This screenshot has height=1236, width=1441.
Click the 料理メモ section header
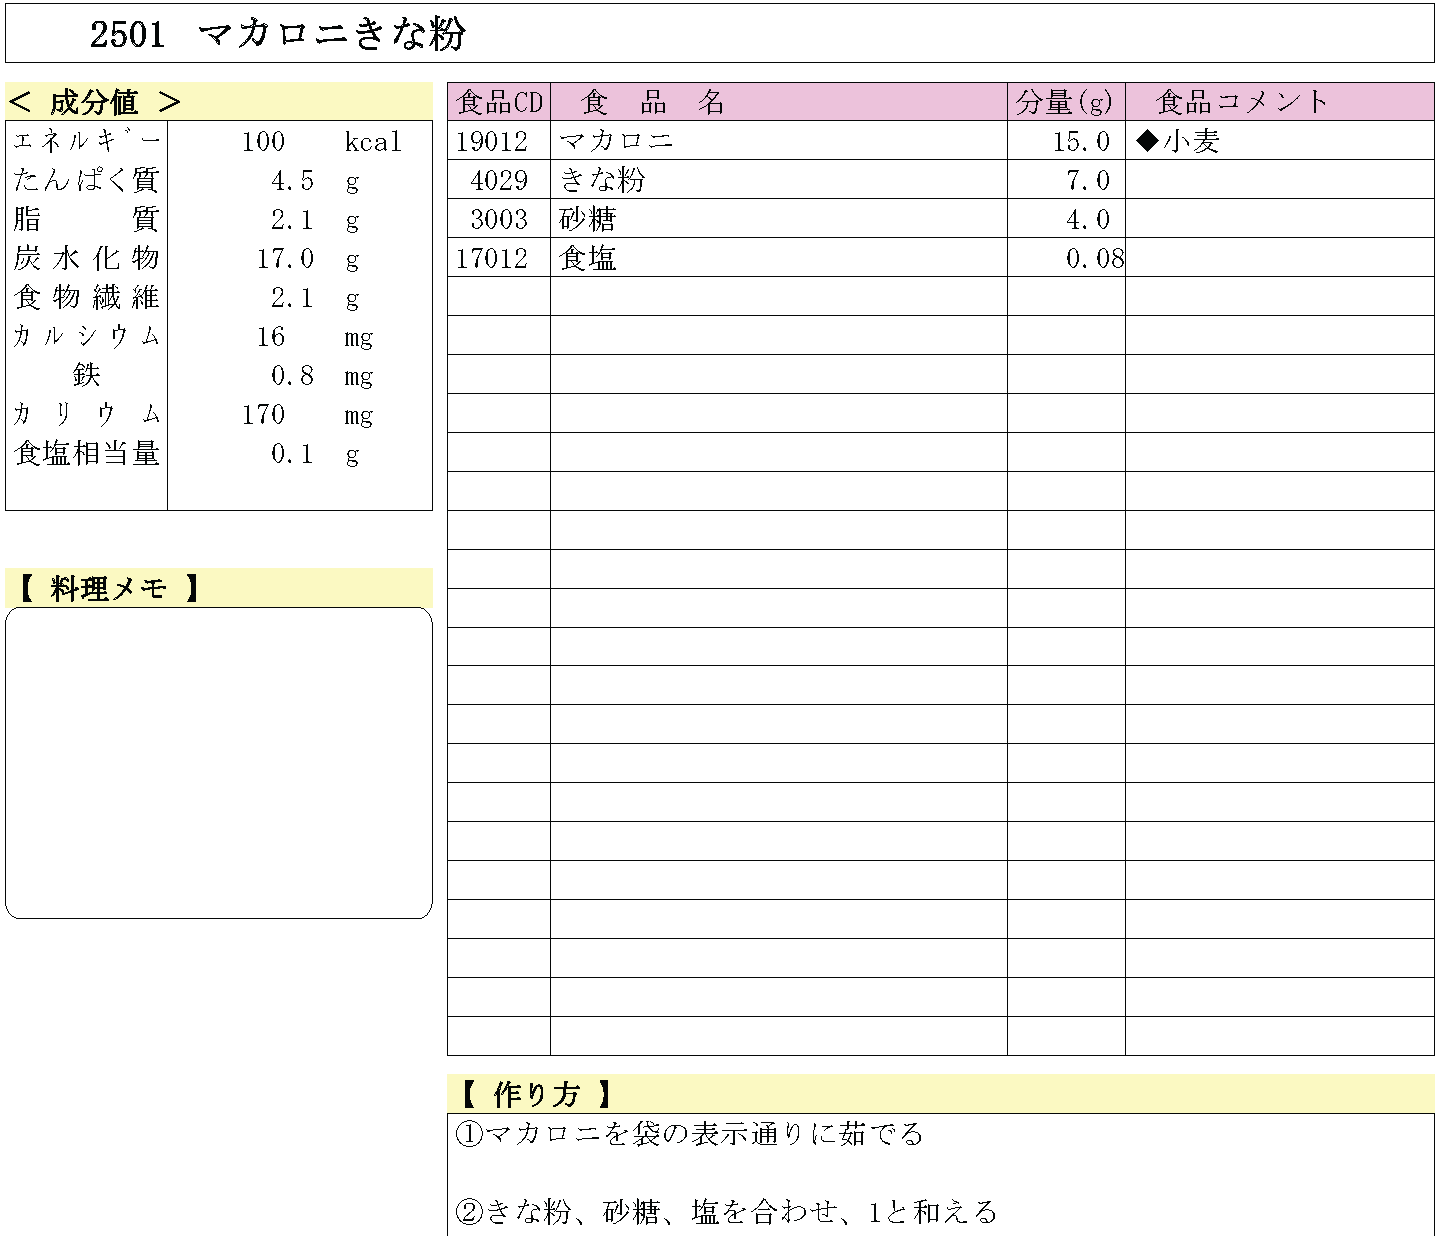pos(108,588)
